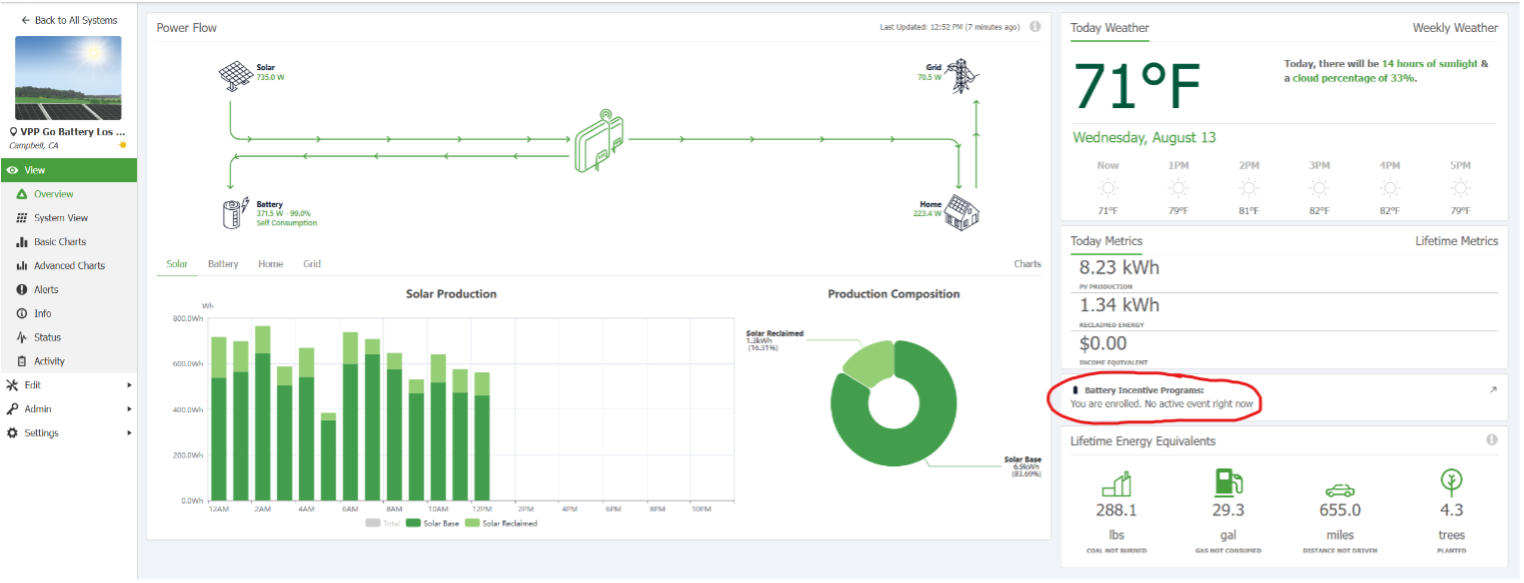
Task: Switch to the Battery chart tab
Action: click(x=223, y=264)
